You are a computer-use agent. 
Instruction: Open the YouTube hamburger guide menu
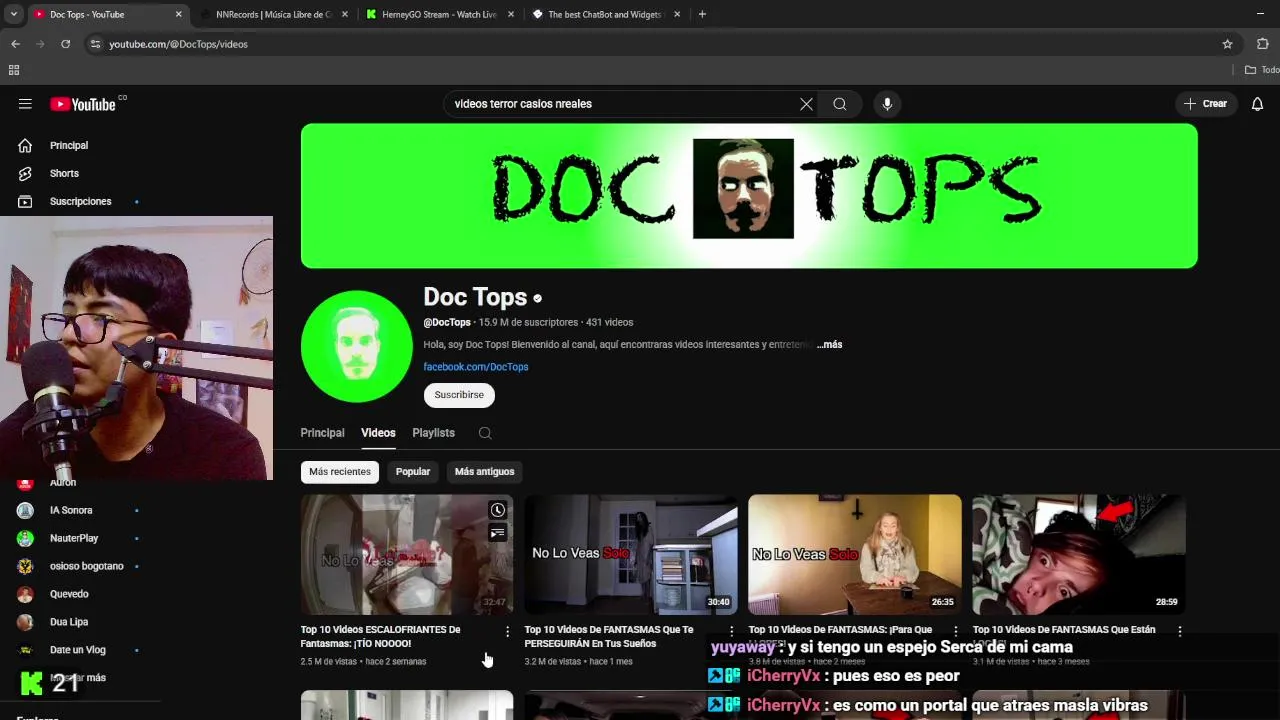point(25,104)
